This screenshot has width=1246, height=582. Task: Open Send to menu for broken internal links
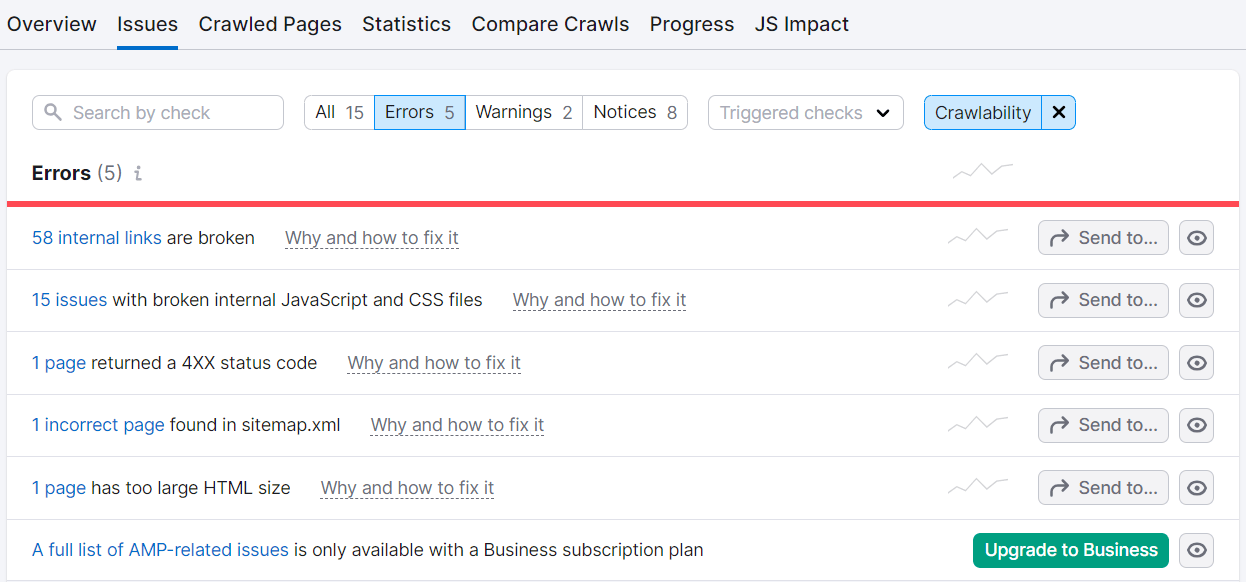tap(1103, 238)
